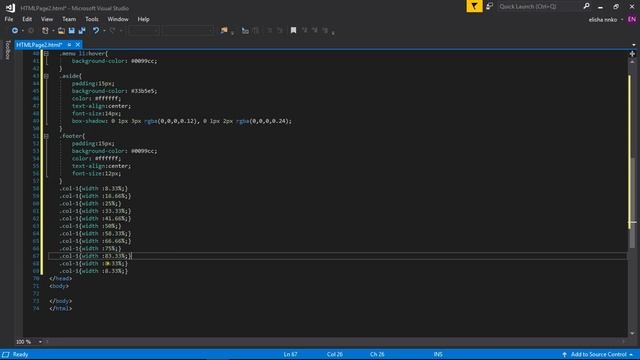This screenshot has width=640, height=360.
Task: Open the File menu
Action: (x=9, y=19)
